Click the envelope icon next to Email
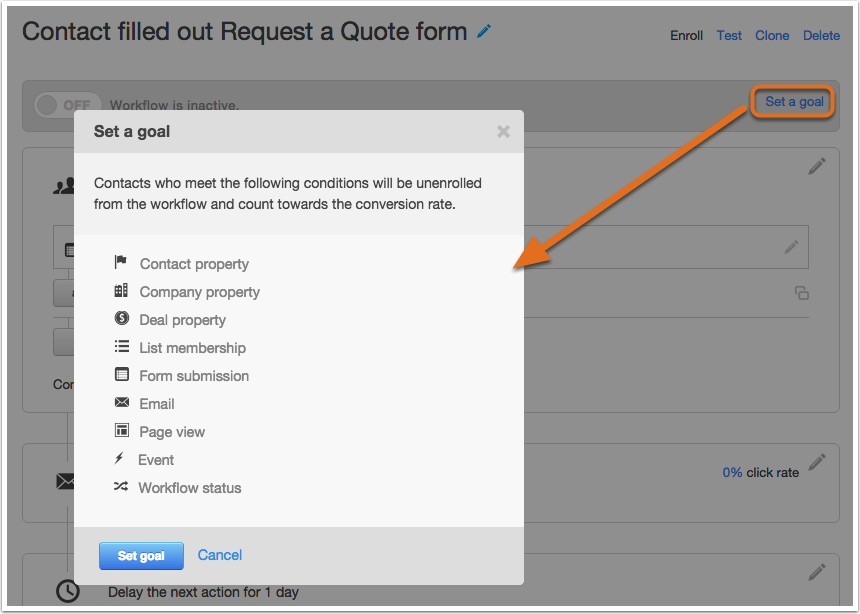The height and width of the screenshot is (614, 860). (122, 403)
